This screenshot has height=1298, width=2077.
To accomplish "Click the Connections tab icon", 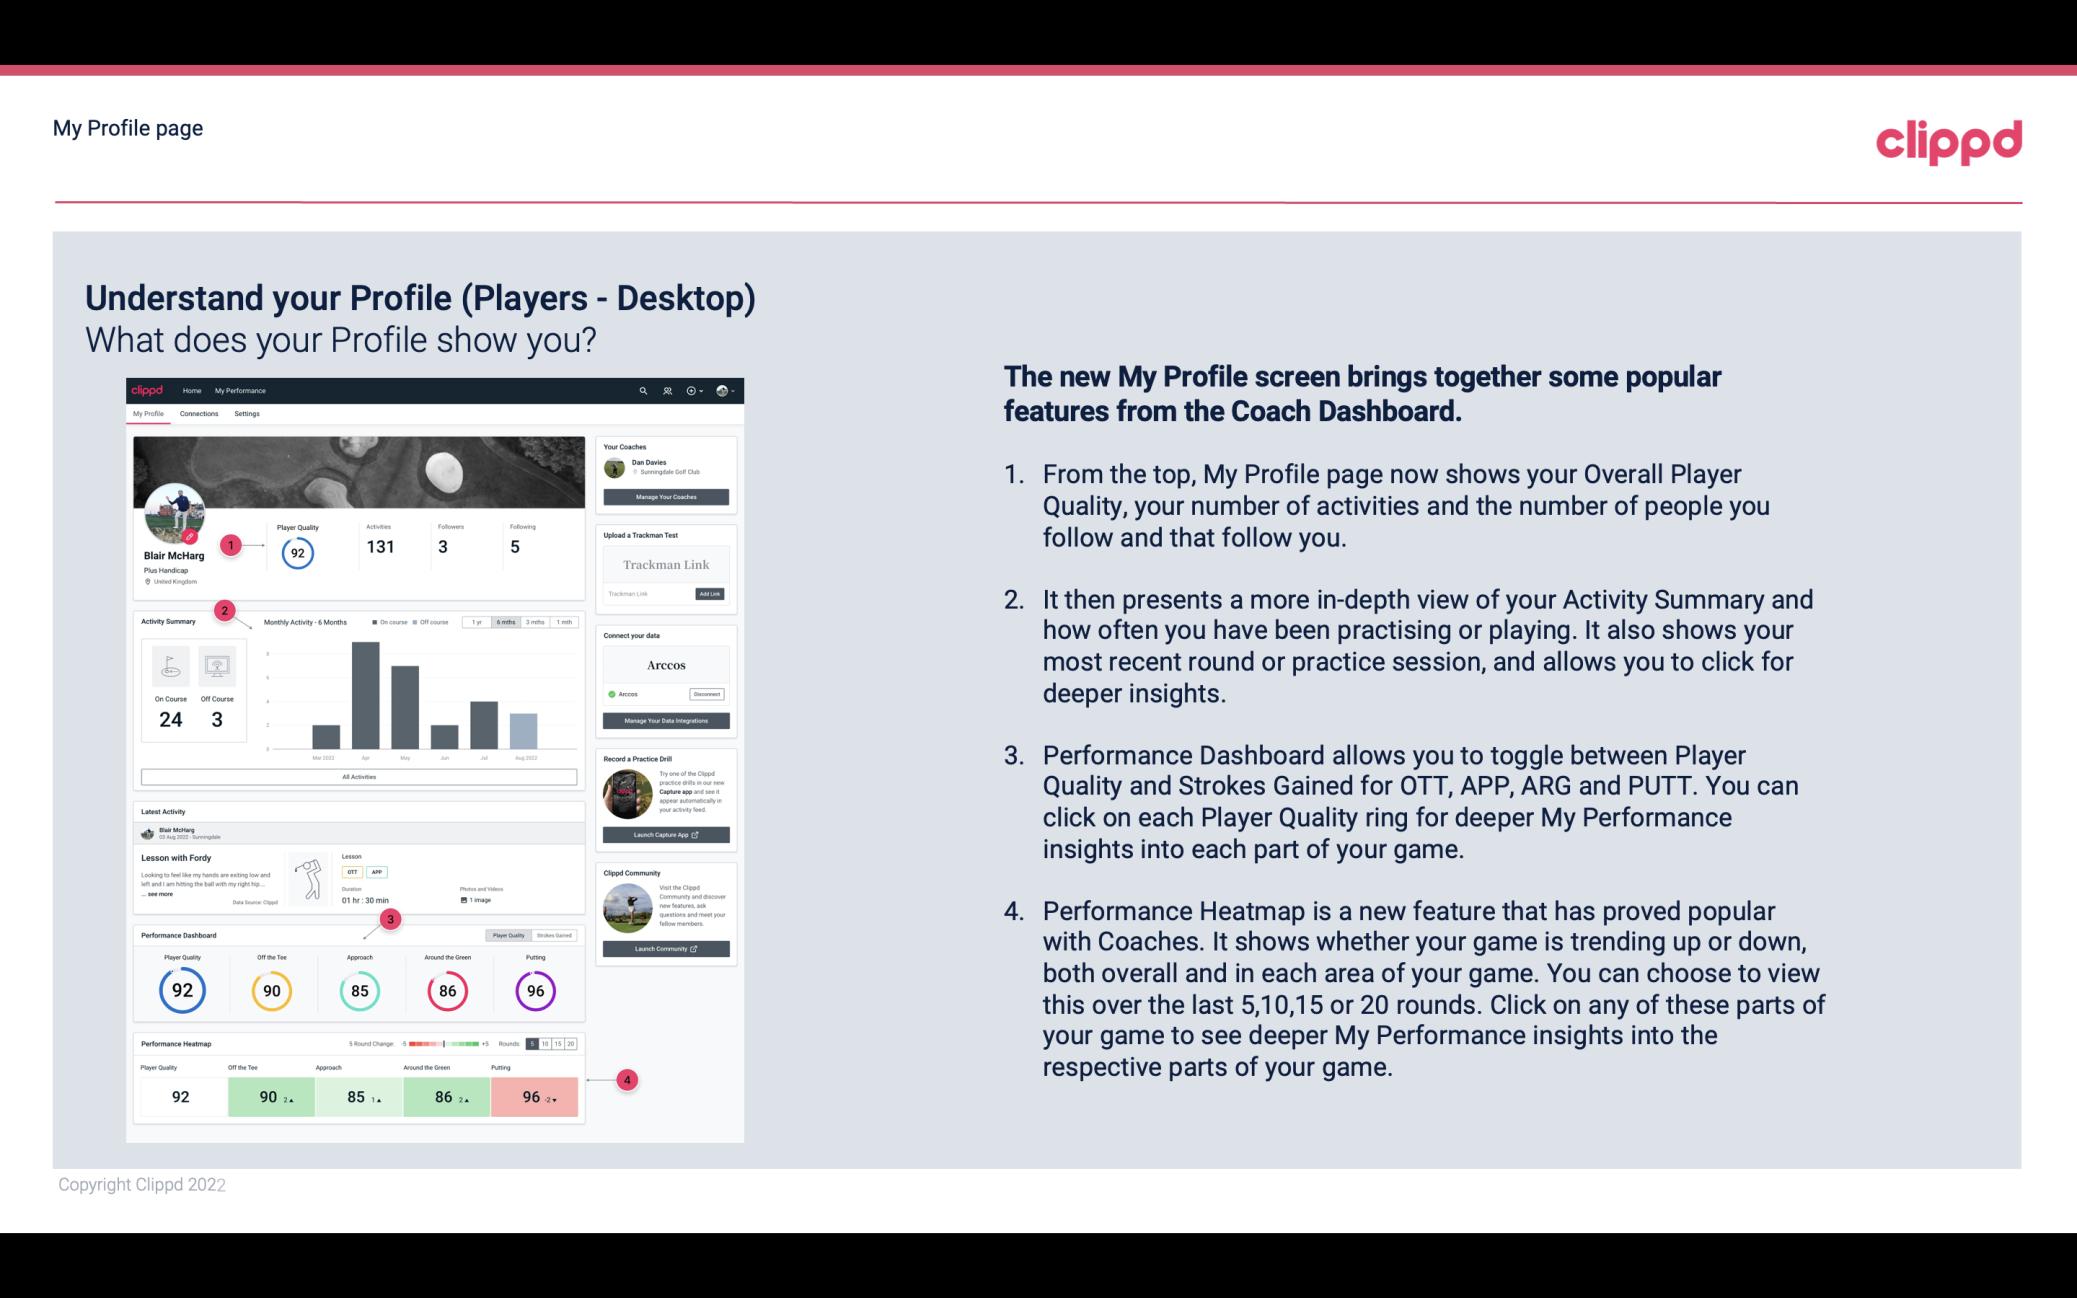I will coord(199,414).
